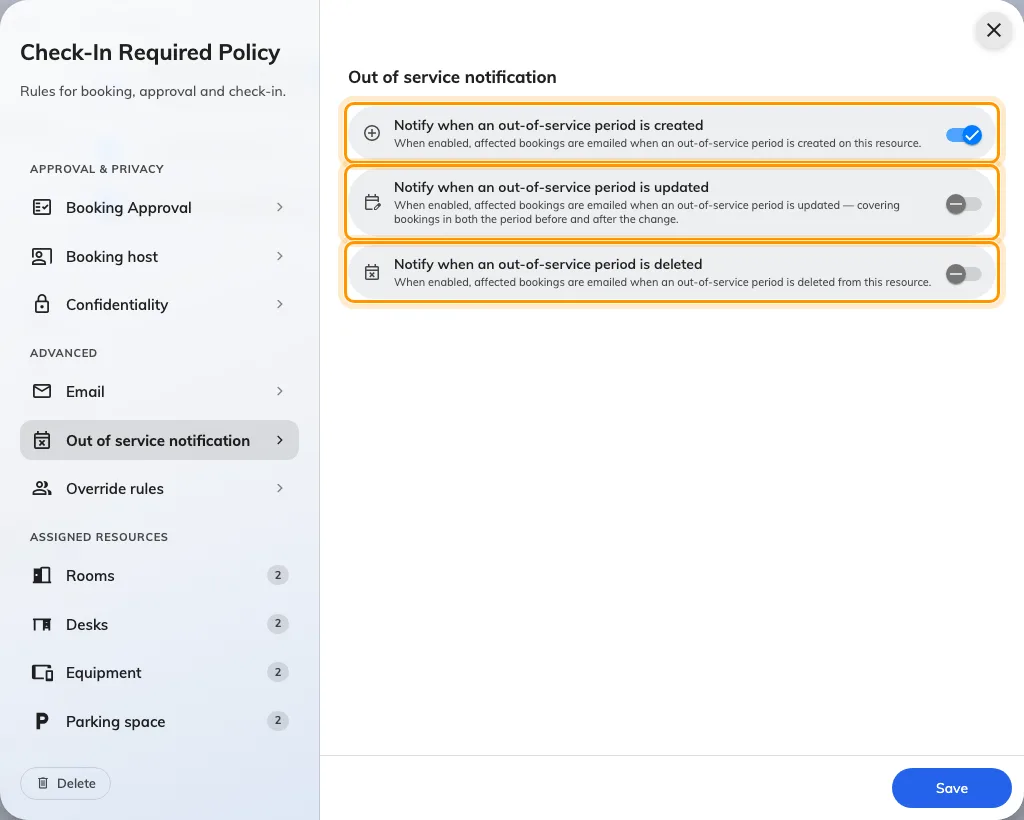Open the Booking Approval section

(159, 208)
